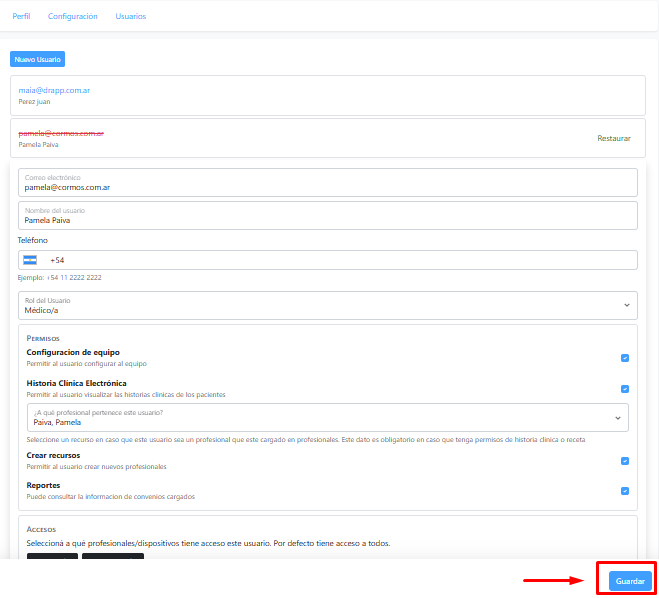
Task: Click the 'Teléfono' label
Action: [33, 240]
